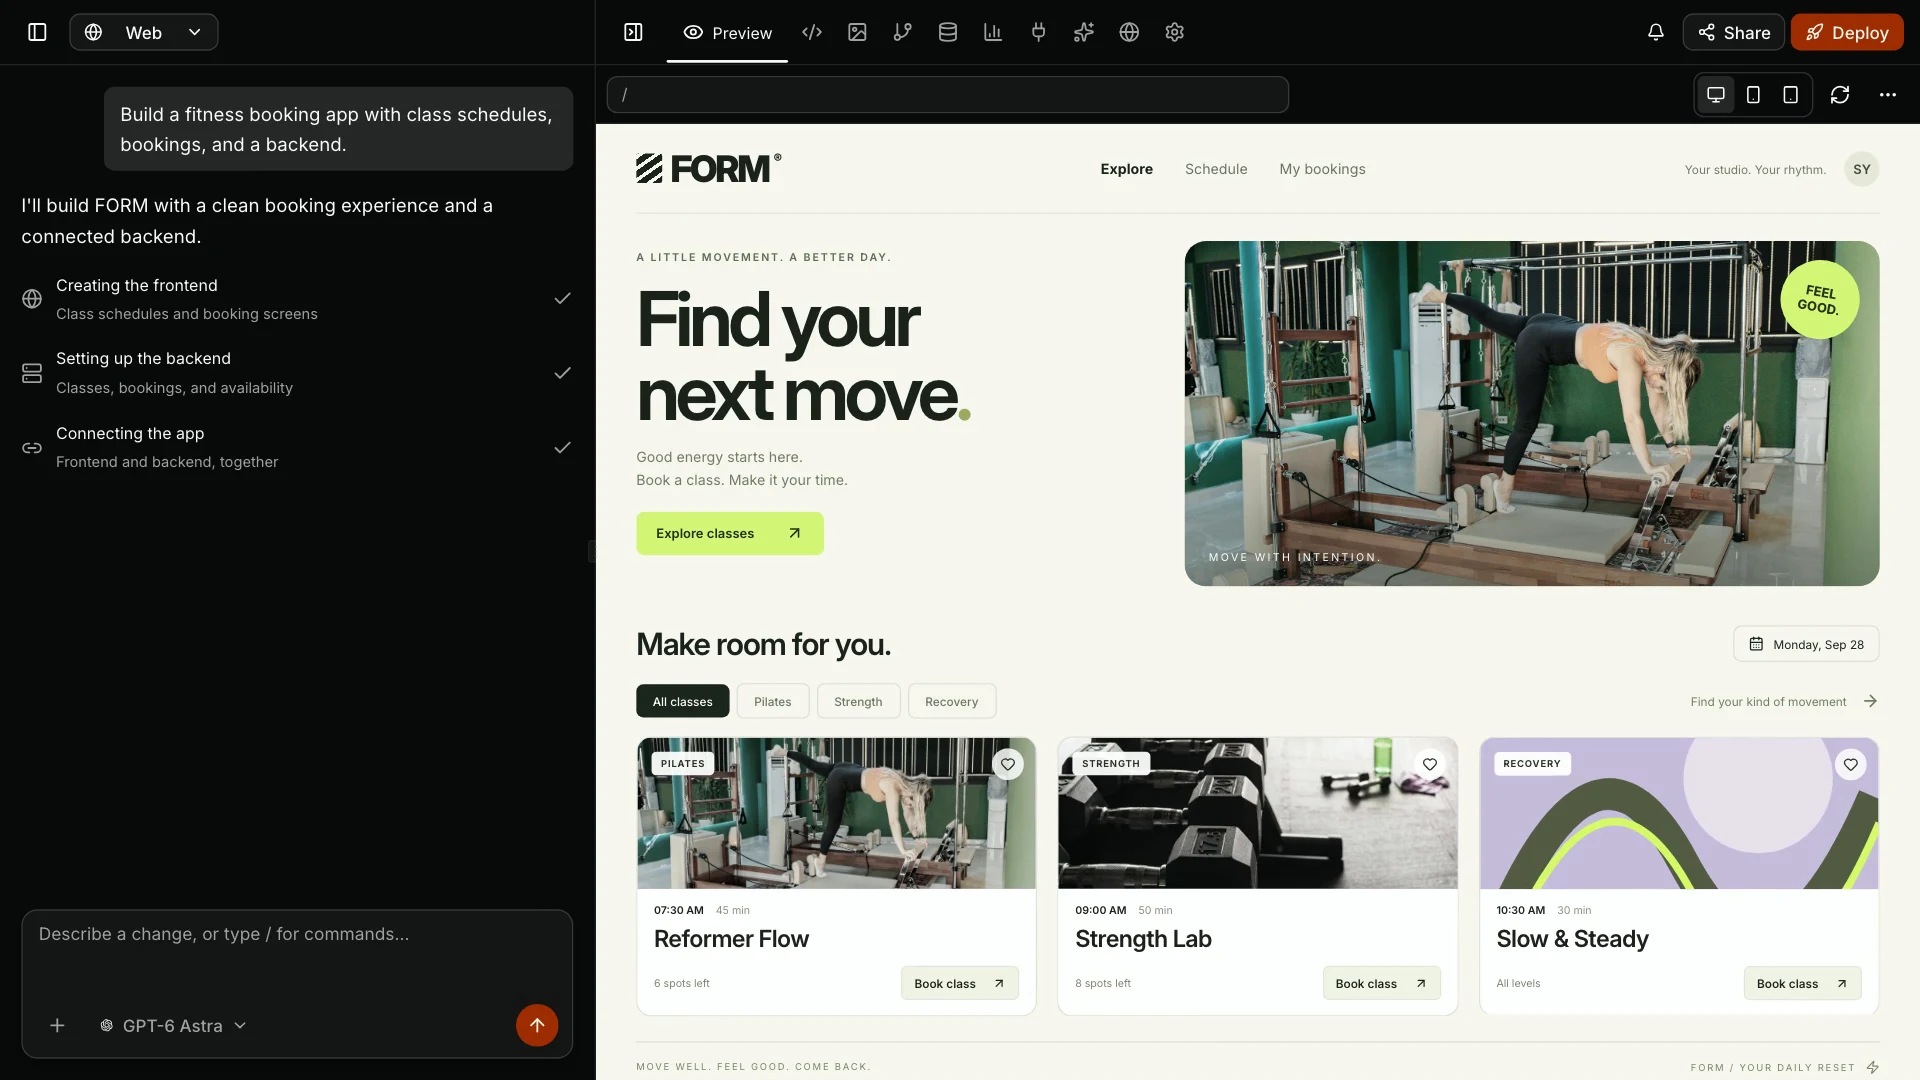Open the database icon
1920x1080 pixels.
coord(948,32)
